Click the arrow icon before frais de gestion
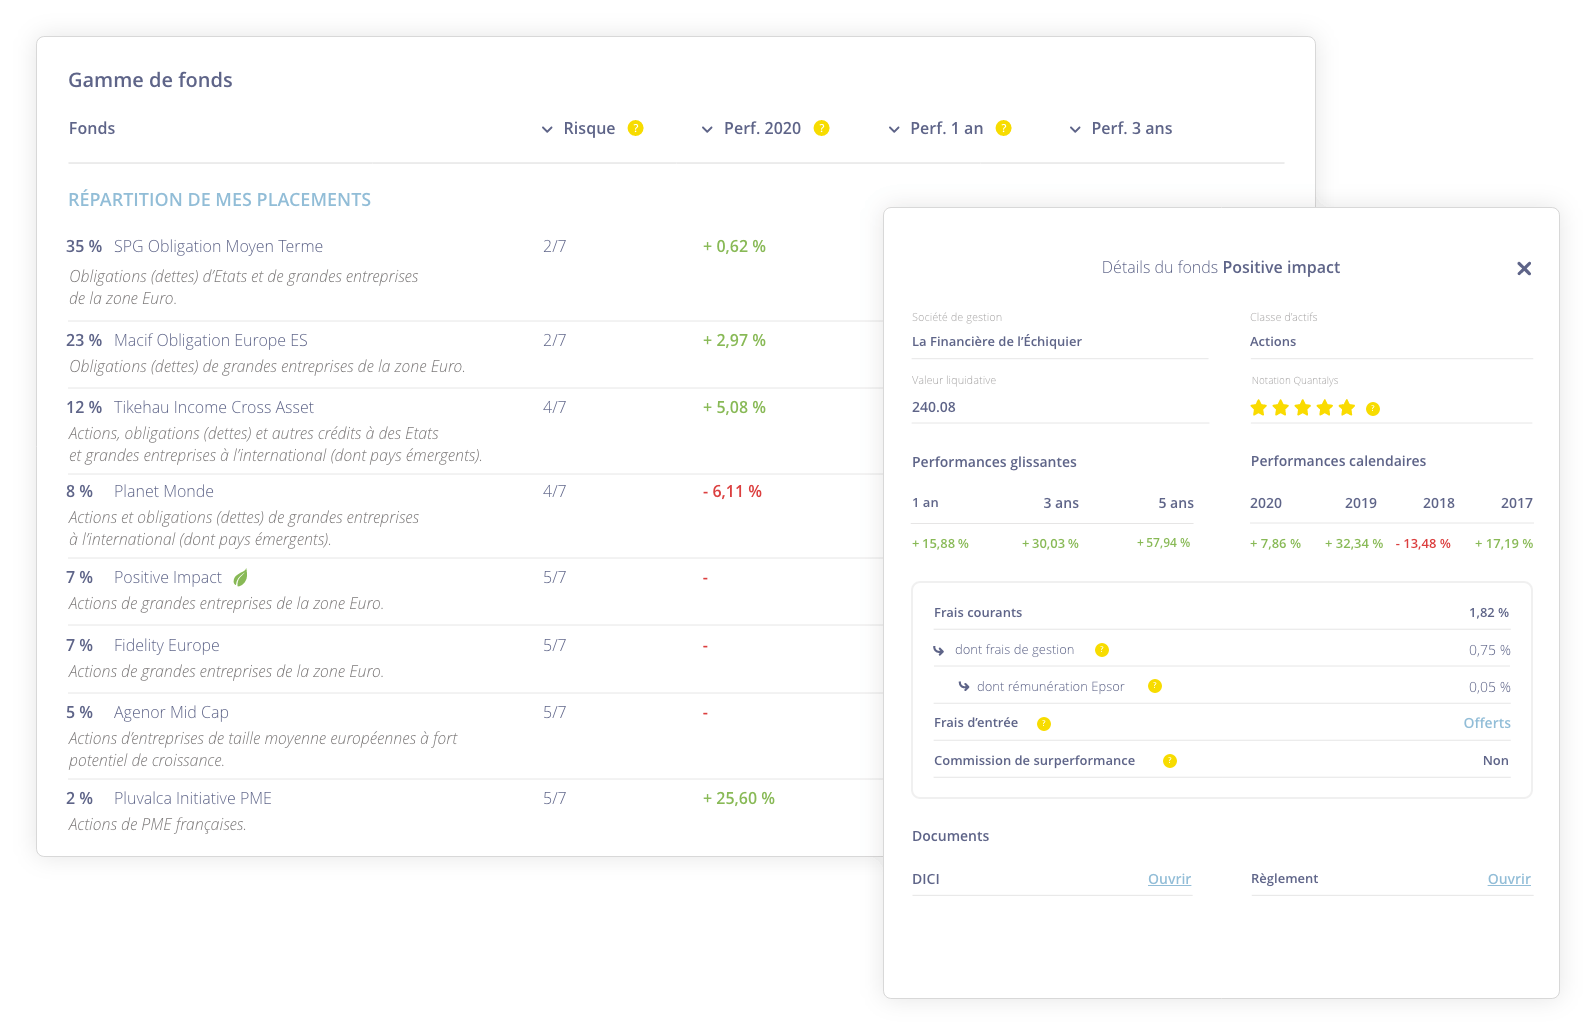1596x1035 pixels. point(939,650)
